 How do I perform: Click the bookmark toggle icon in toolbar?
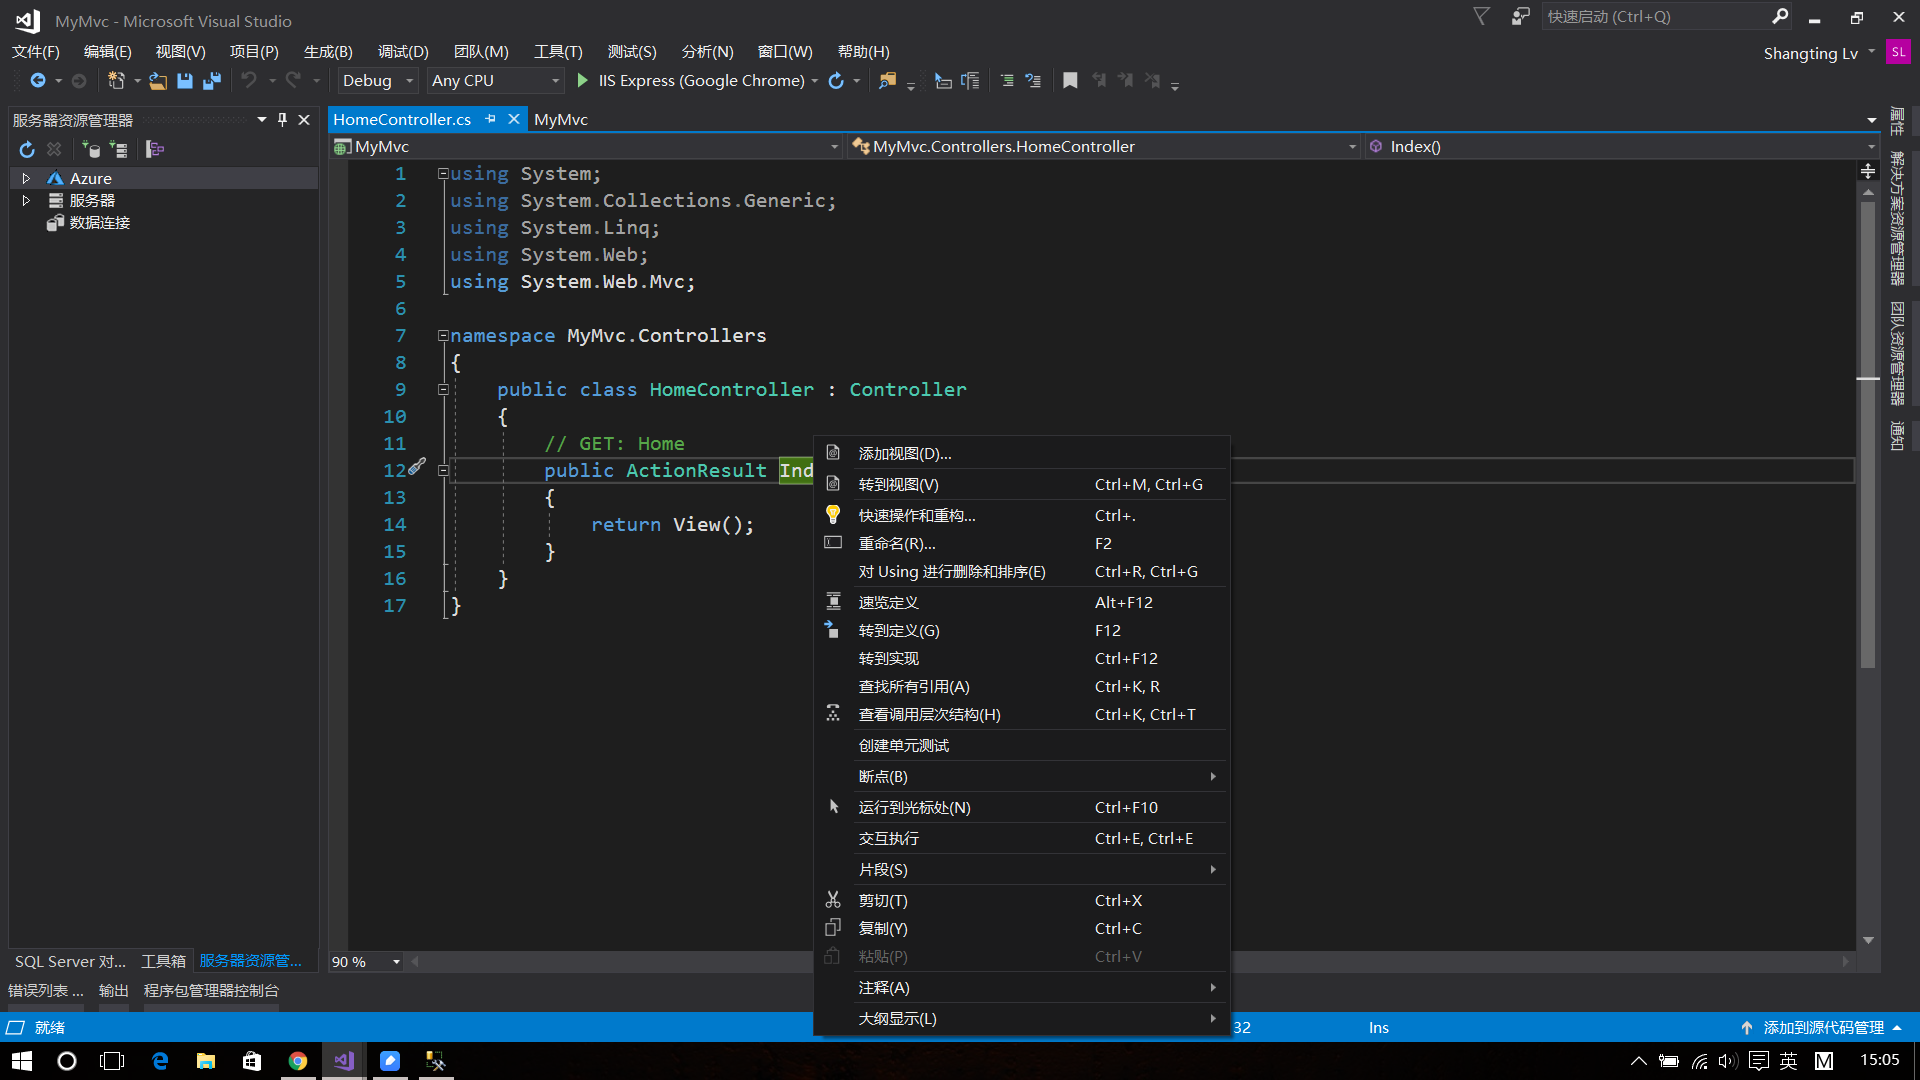point(1070,81)
